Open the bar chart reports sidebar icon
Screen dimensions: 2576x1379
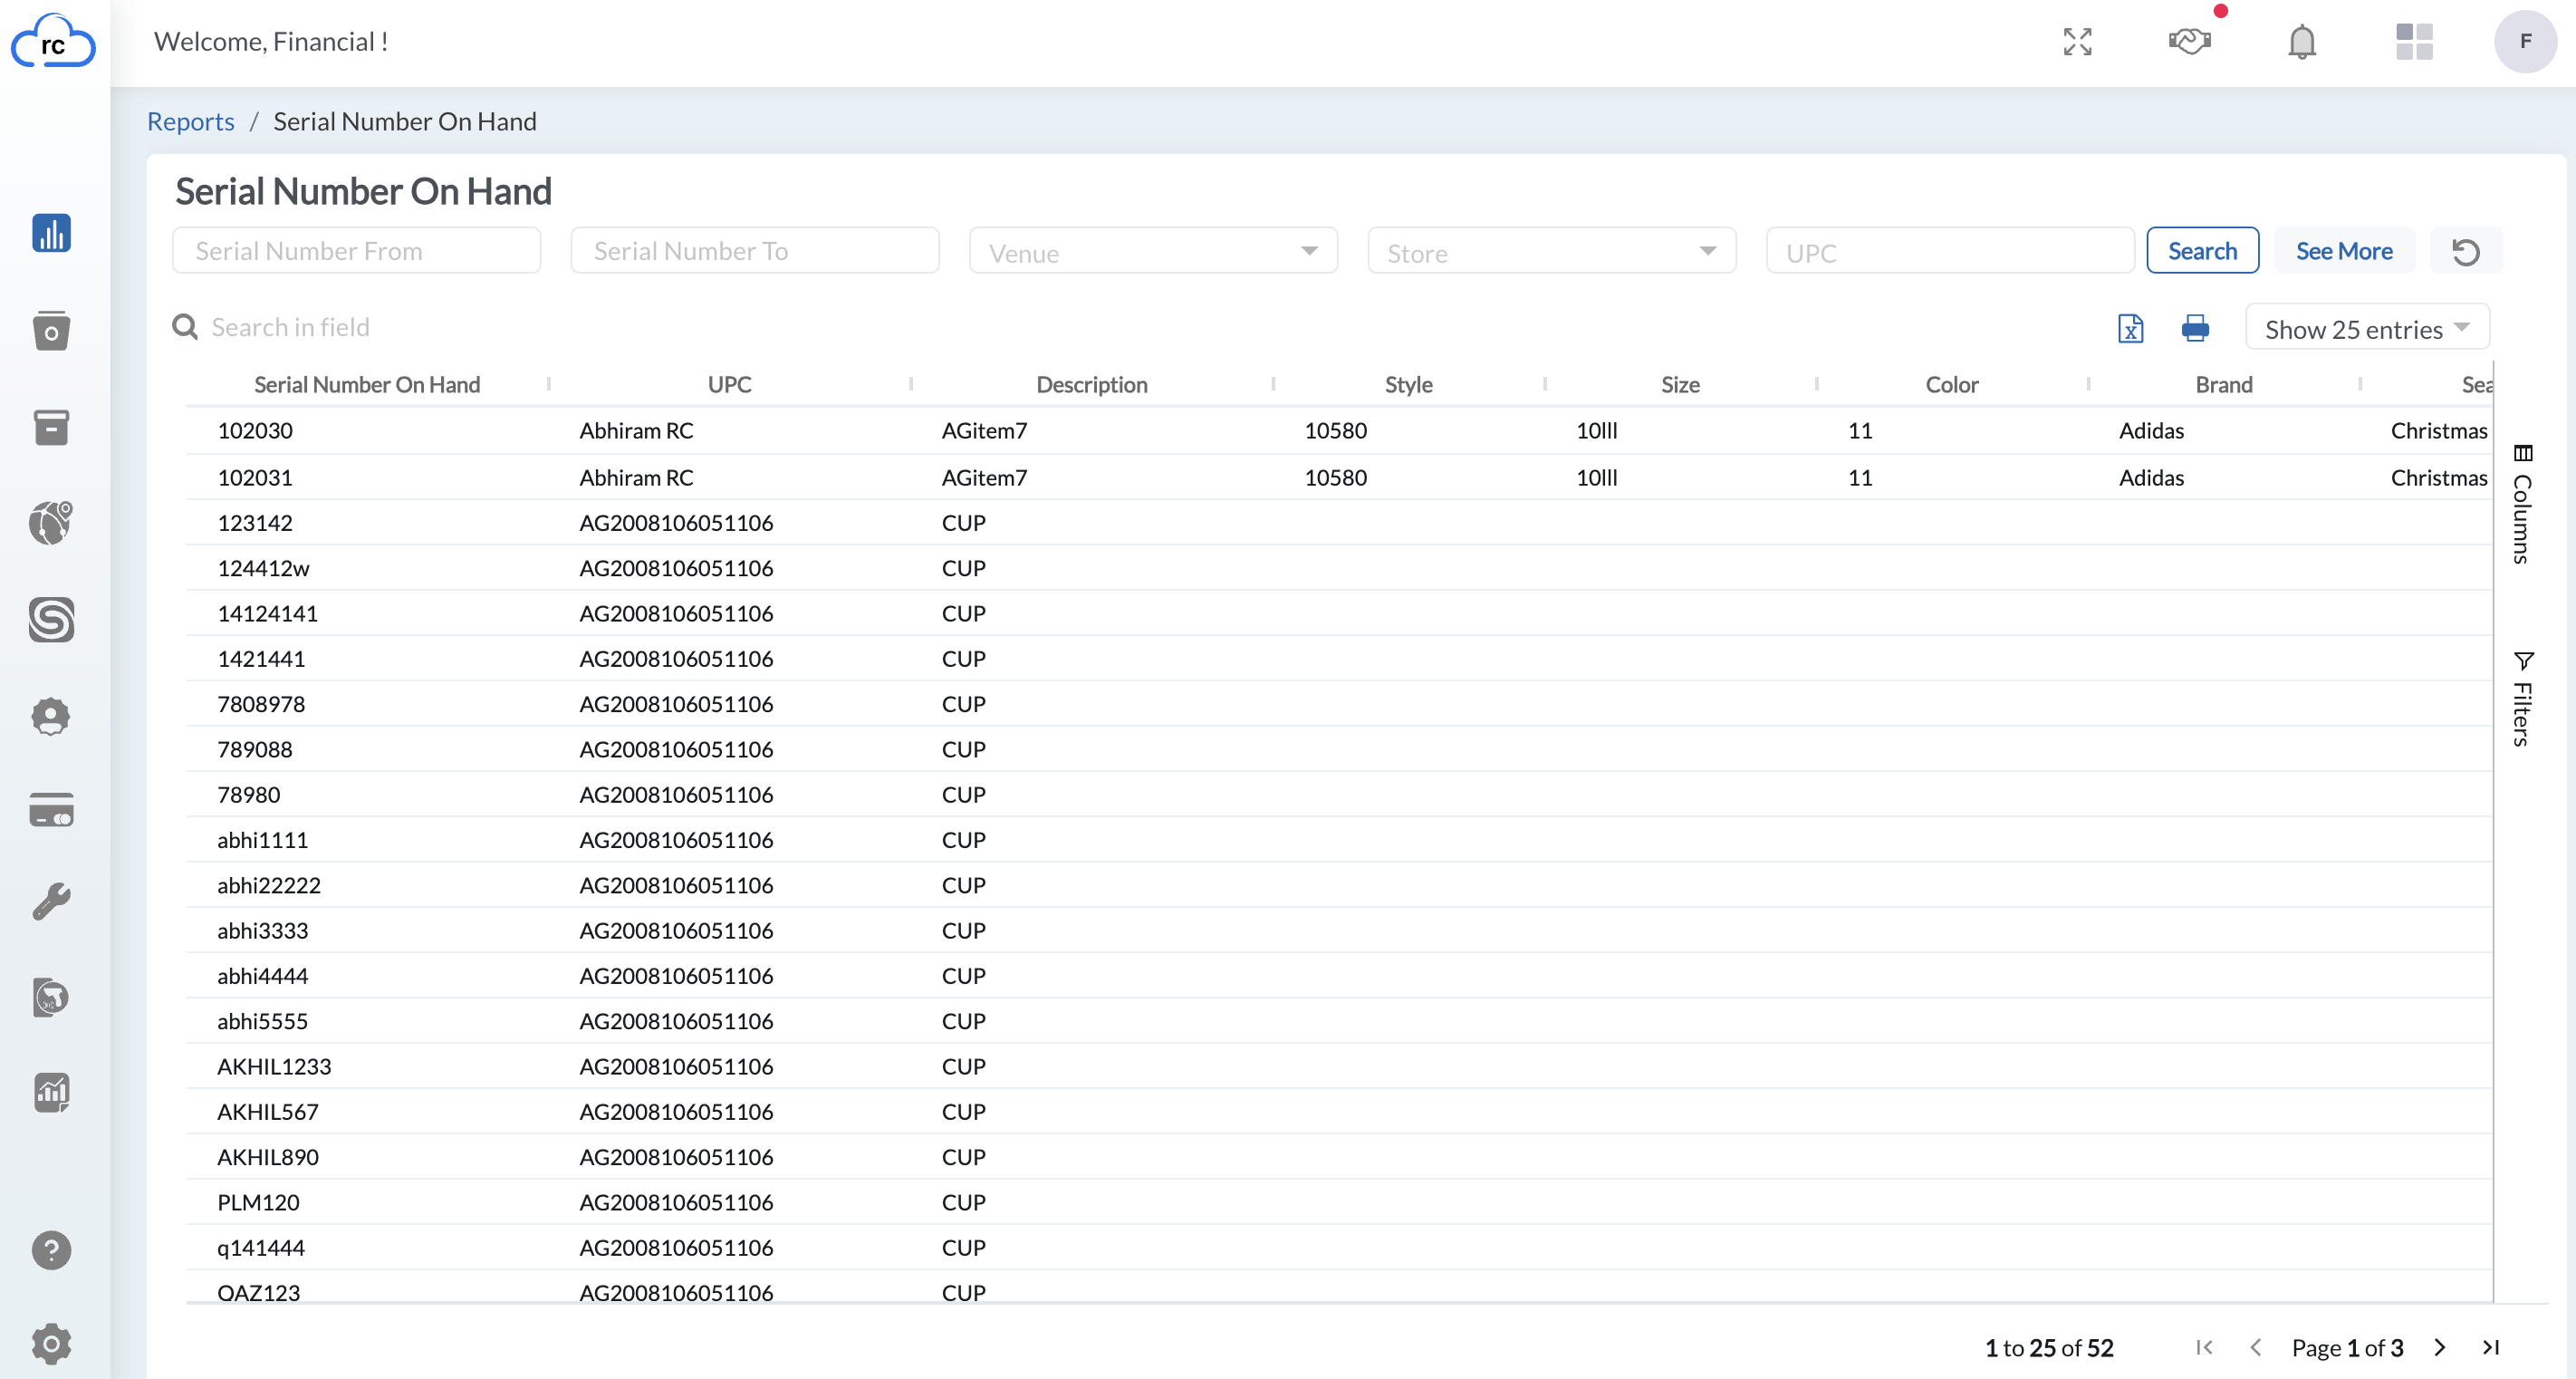pyautogui.click(x=51, y=233)
